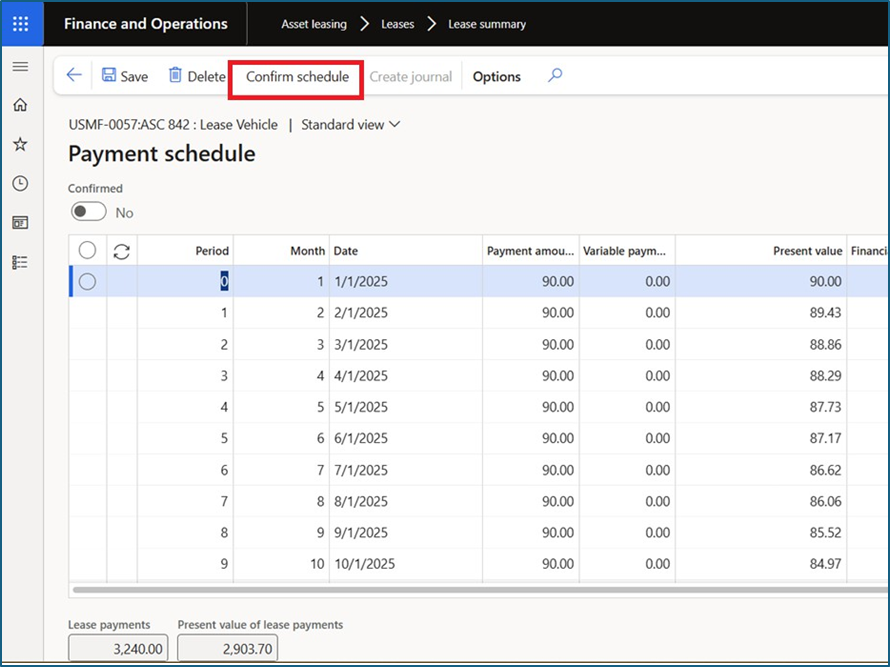The image size is (890, 667).
Task: Expand the hamburger navigation pane
Action: pos(20,66)
